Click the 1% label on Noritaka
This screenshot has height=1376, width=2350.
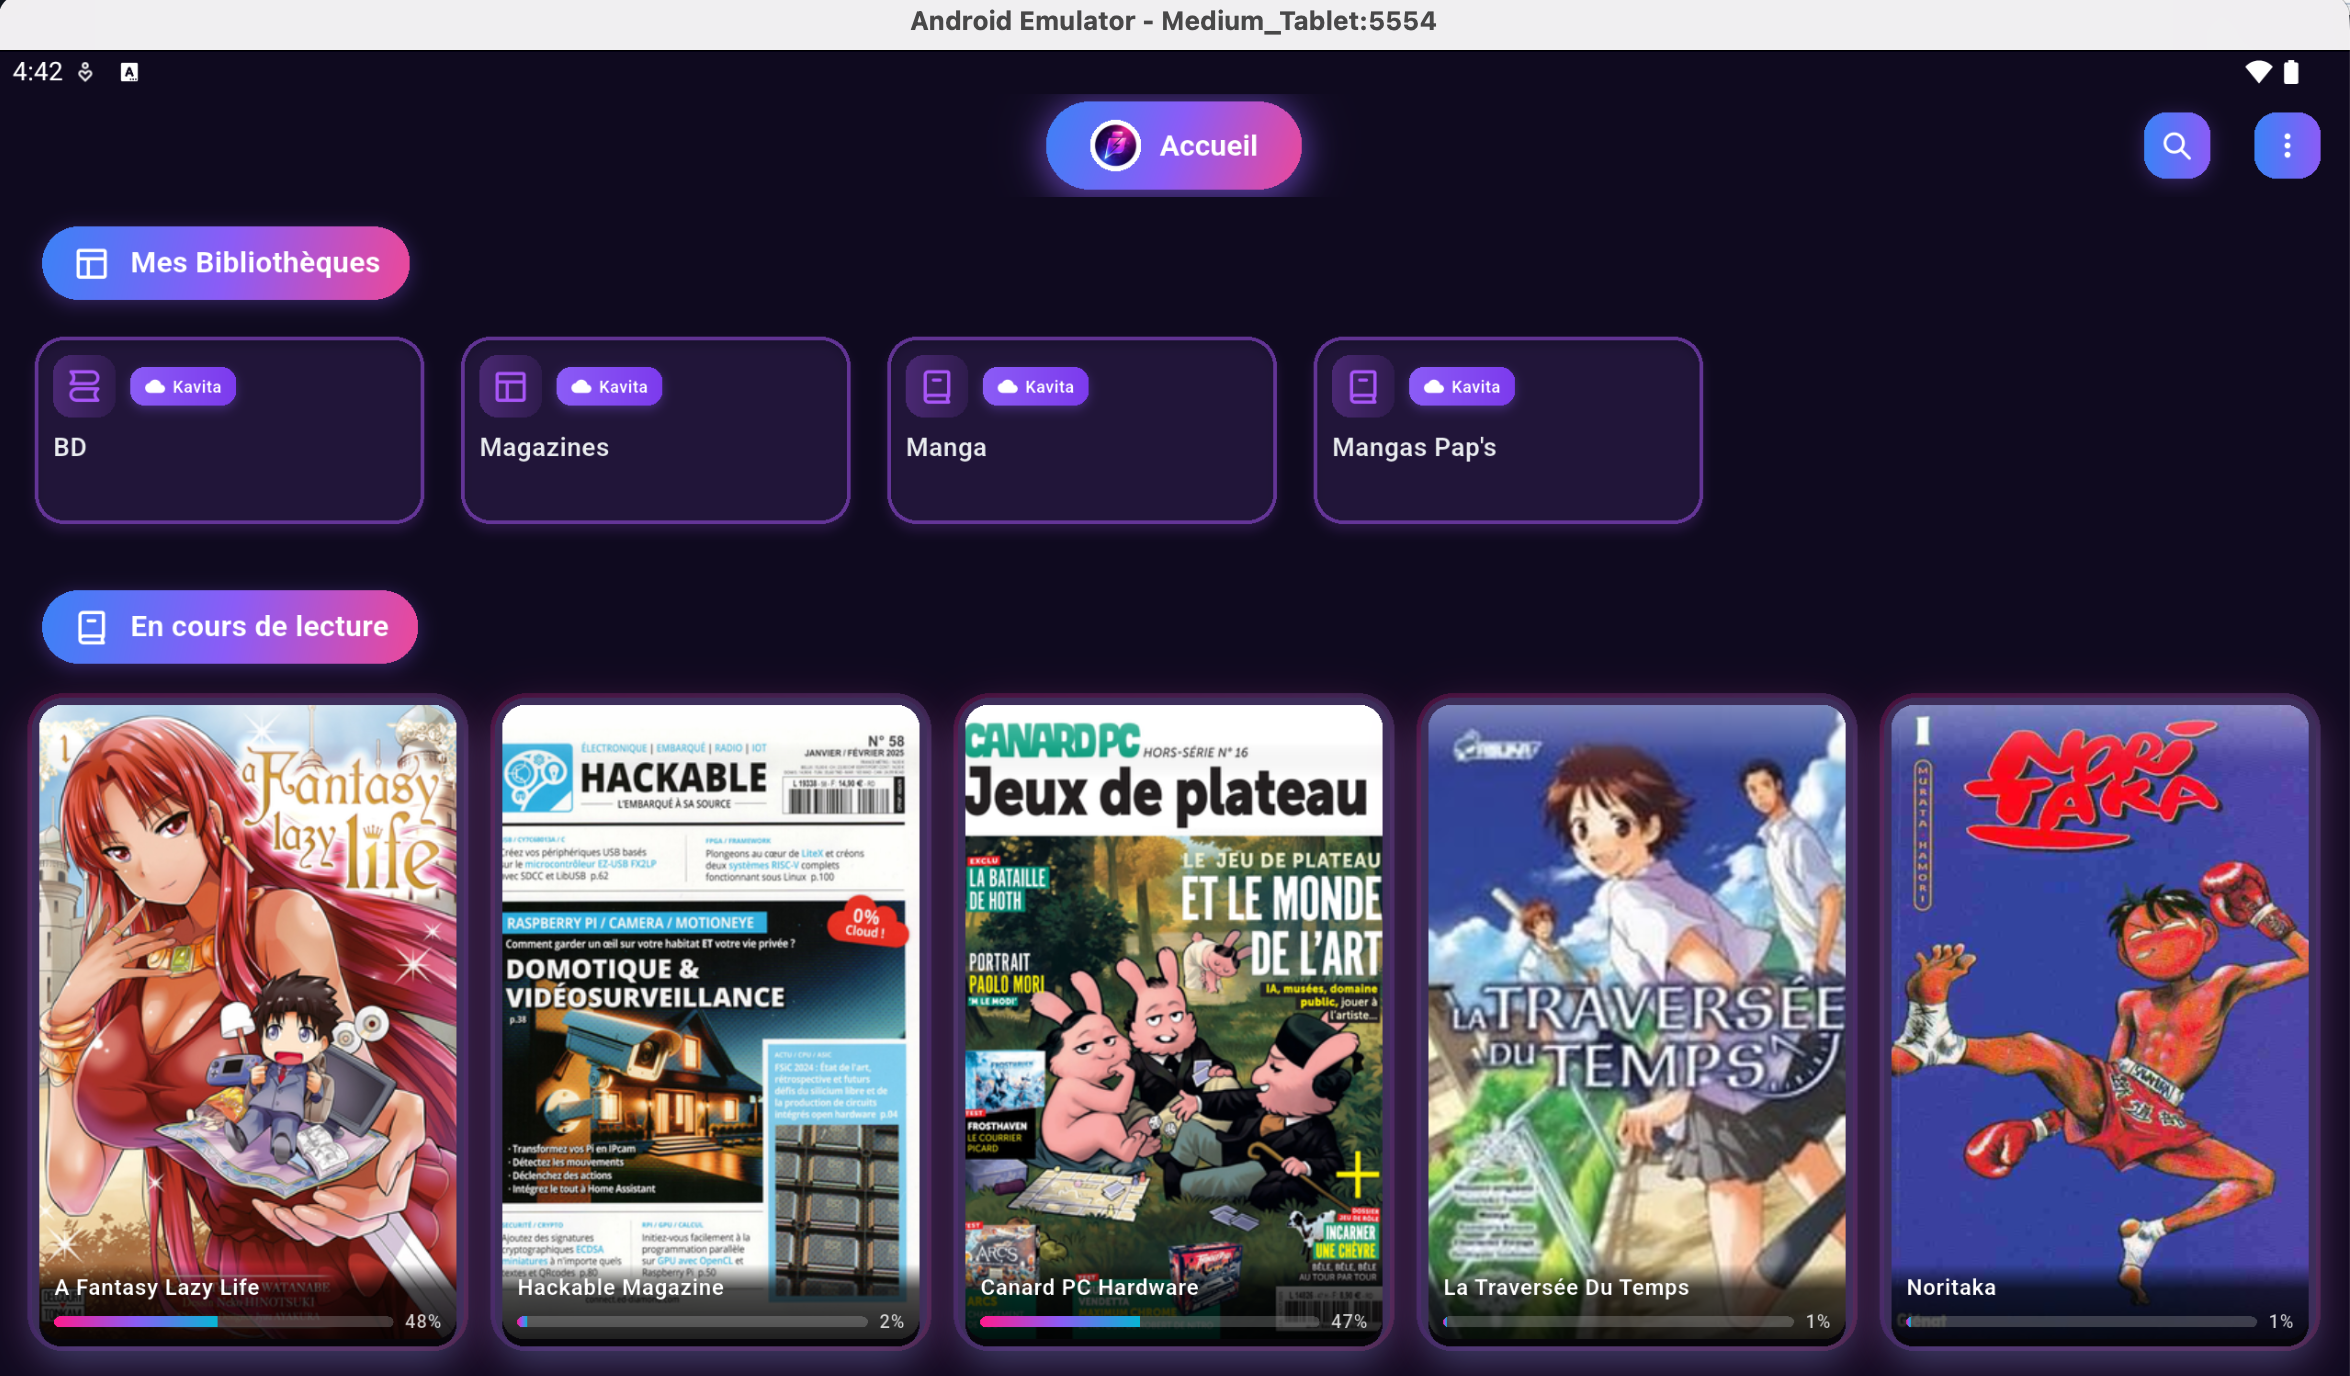[2281, 1322]
